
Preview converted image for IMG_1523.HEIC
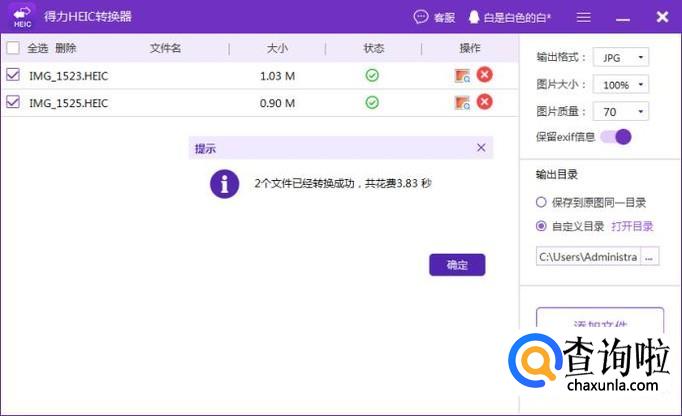point(462,76)
